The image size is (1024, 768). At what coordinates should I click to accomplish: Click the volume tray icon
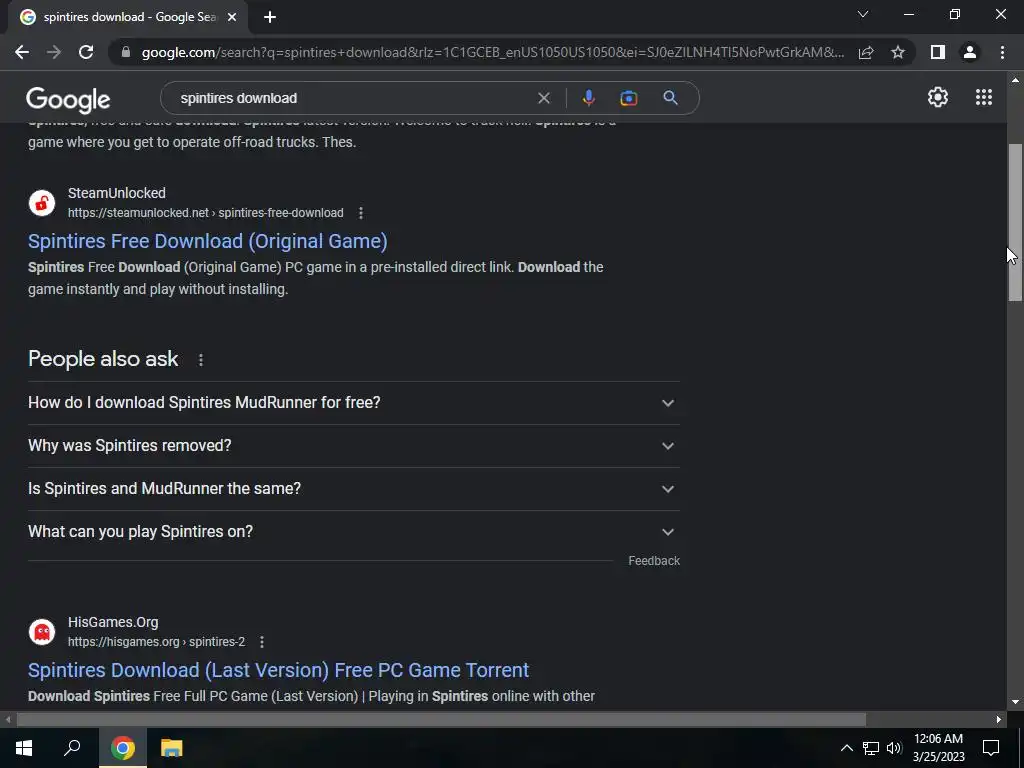click(894, 748)
